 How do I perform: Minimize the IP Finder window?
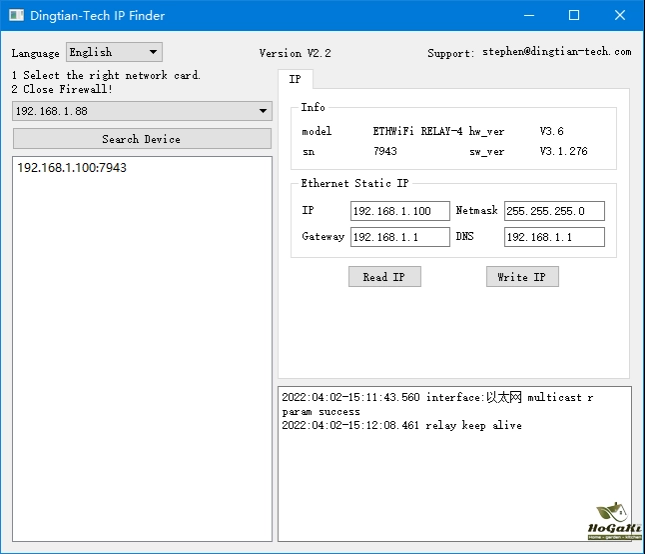(528, 16)
